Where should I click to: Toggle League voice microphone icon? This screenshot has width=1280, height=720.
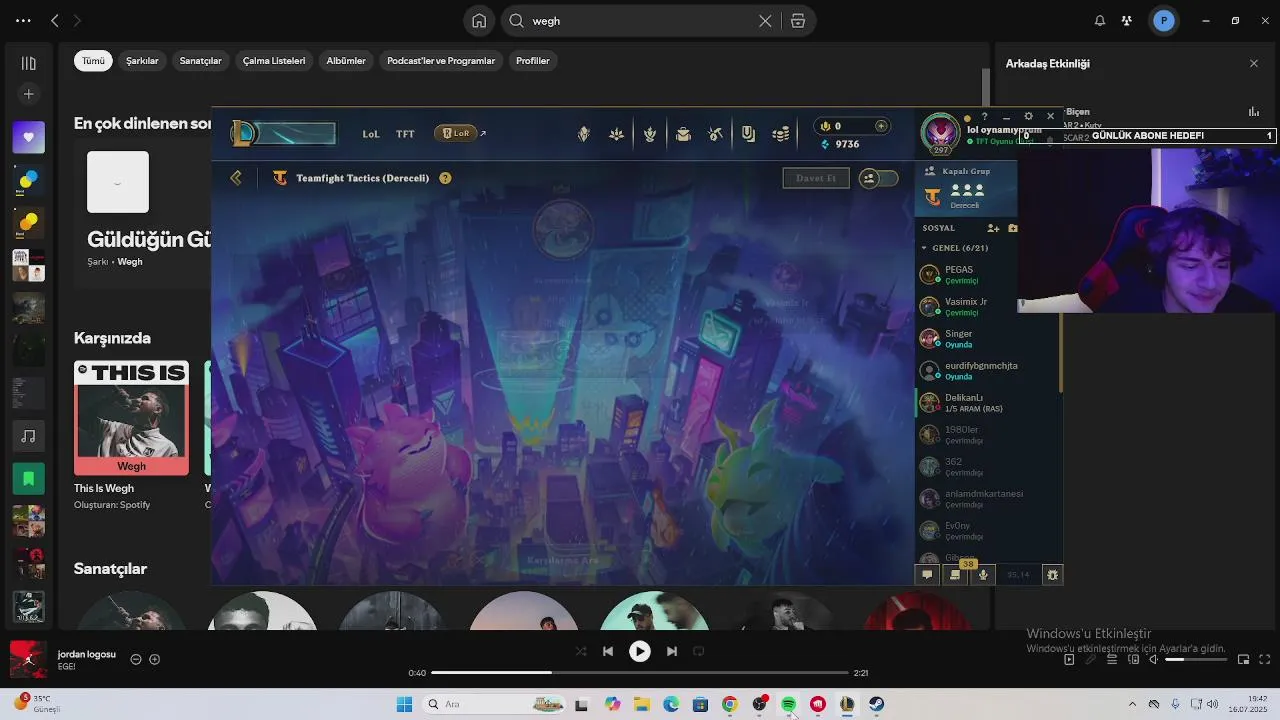tap(983, 575)
